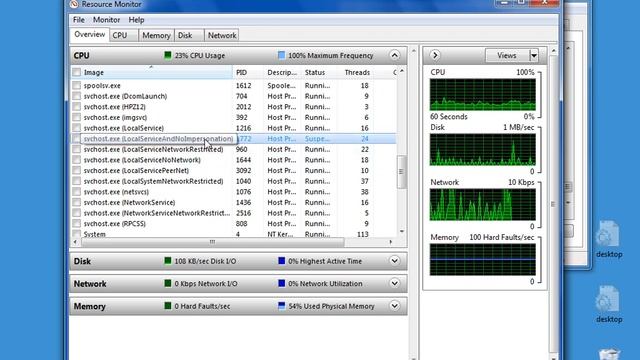The image size is (640, 360).
Task: Check the svchost.exe (imgsvc) checkbox
Action: click(76, 117)
